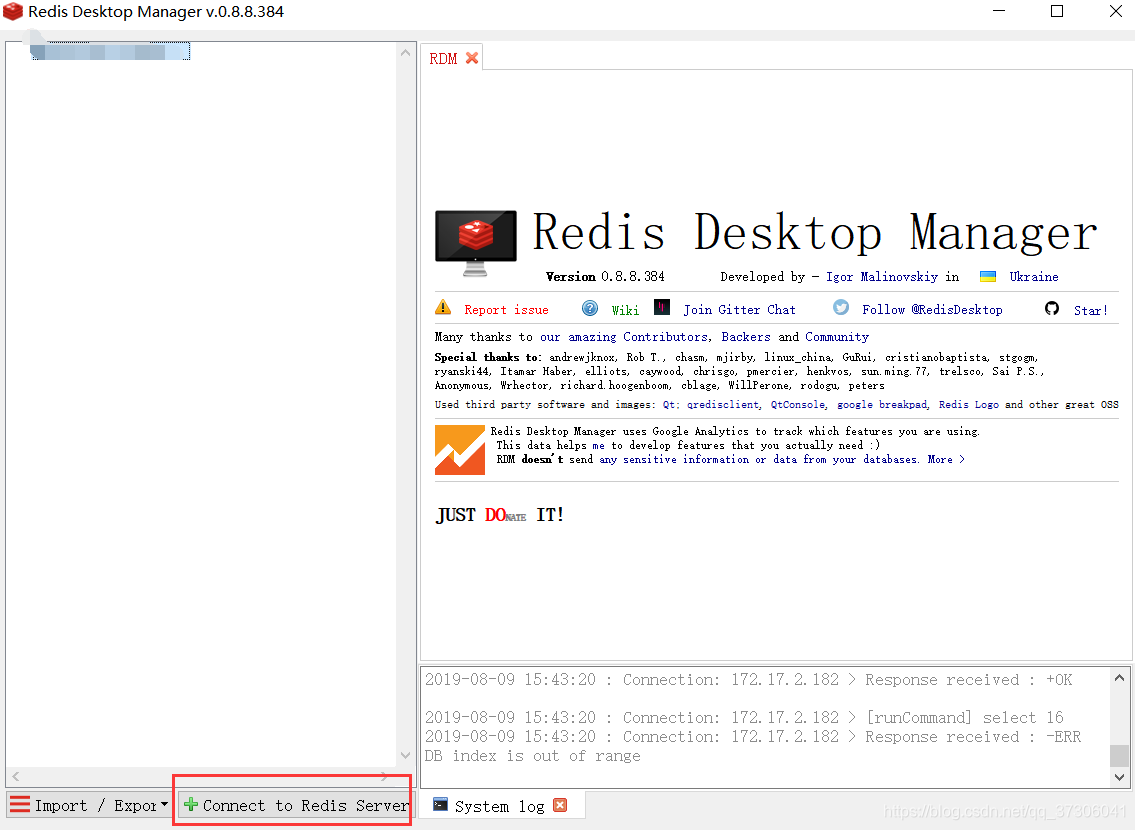The height and width of the screenshot is (830, 1135).
Task: Maximize the Redis Desktop Manager window
Action: 1057,11
